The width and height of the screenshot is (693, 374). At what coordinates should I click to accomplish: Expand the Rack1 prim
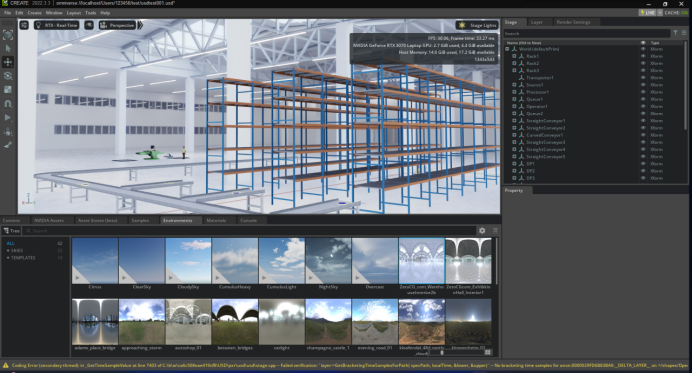(x=514, y=56)
